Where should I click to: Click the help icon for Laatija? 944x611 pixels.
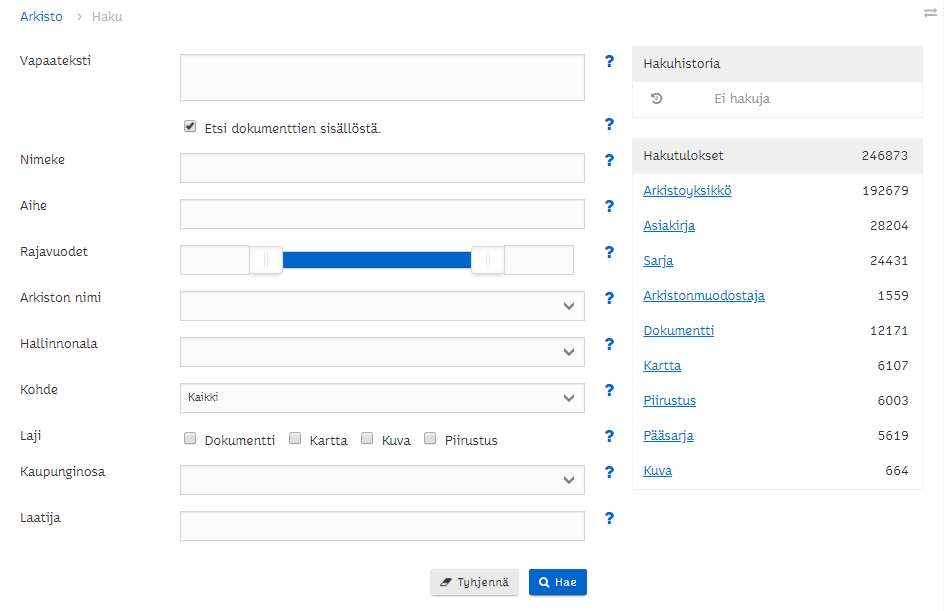(x=609, y=518)
